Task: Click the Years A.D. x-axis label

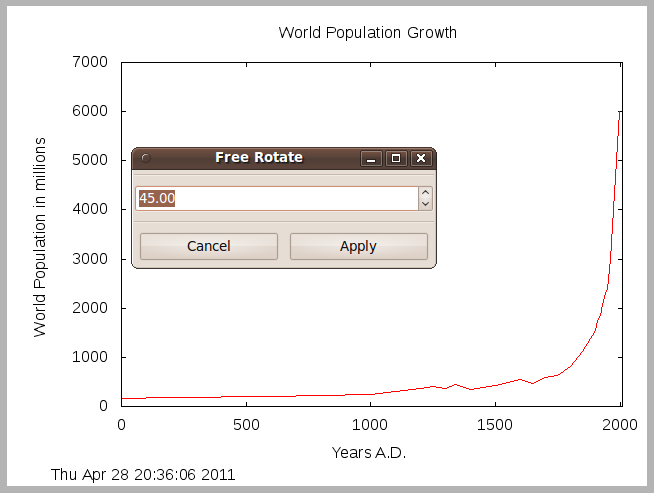Action: (369, 453)
